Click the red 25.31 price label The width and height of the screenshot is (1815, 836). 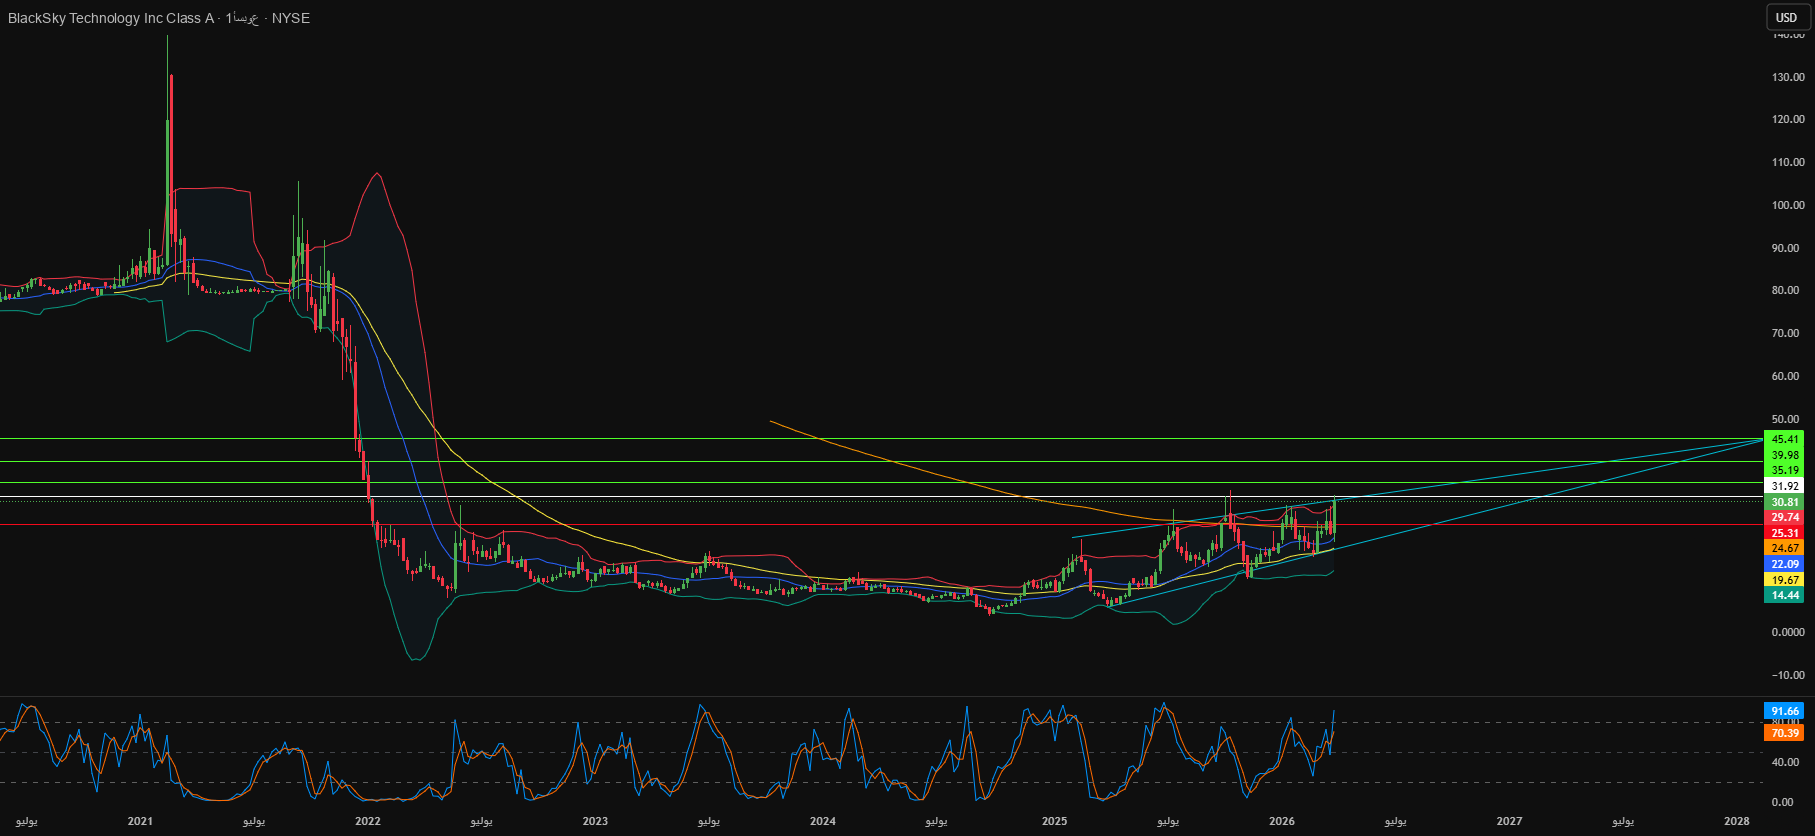[x=1785, y=533]
